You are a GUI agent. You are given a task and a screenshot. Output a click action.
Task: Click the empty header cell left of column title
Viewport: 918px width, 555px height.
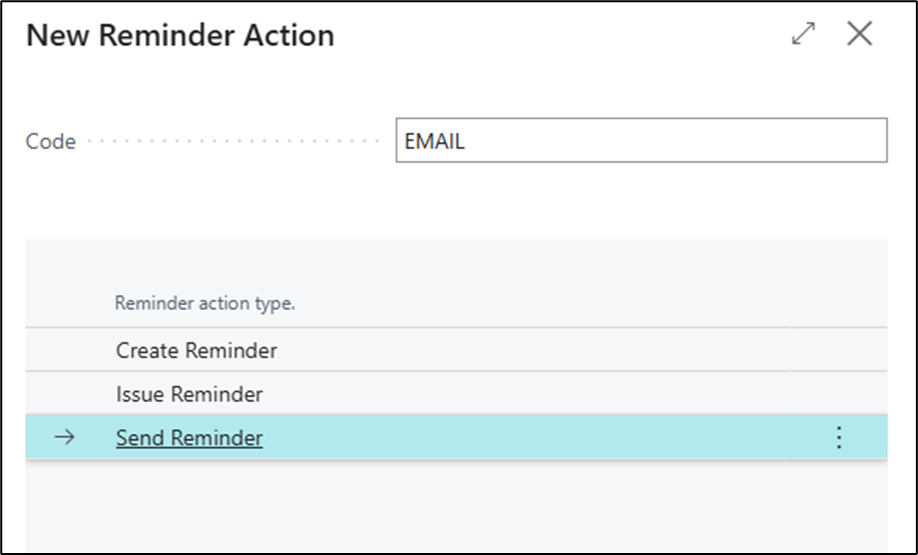pyautogui.click(x=64, y=303)
